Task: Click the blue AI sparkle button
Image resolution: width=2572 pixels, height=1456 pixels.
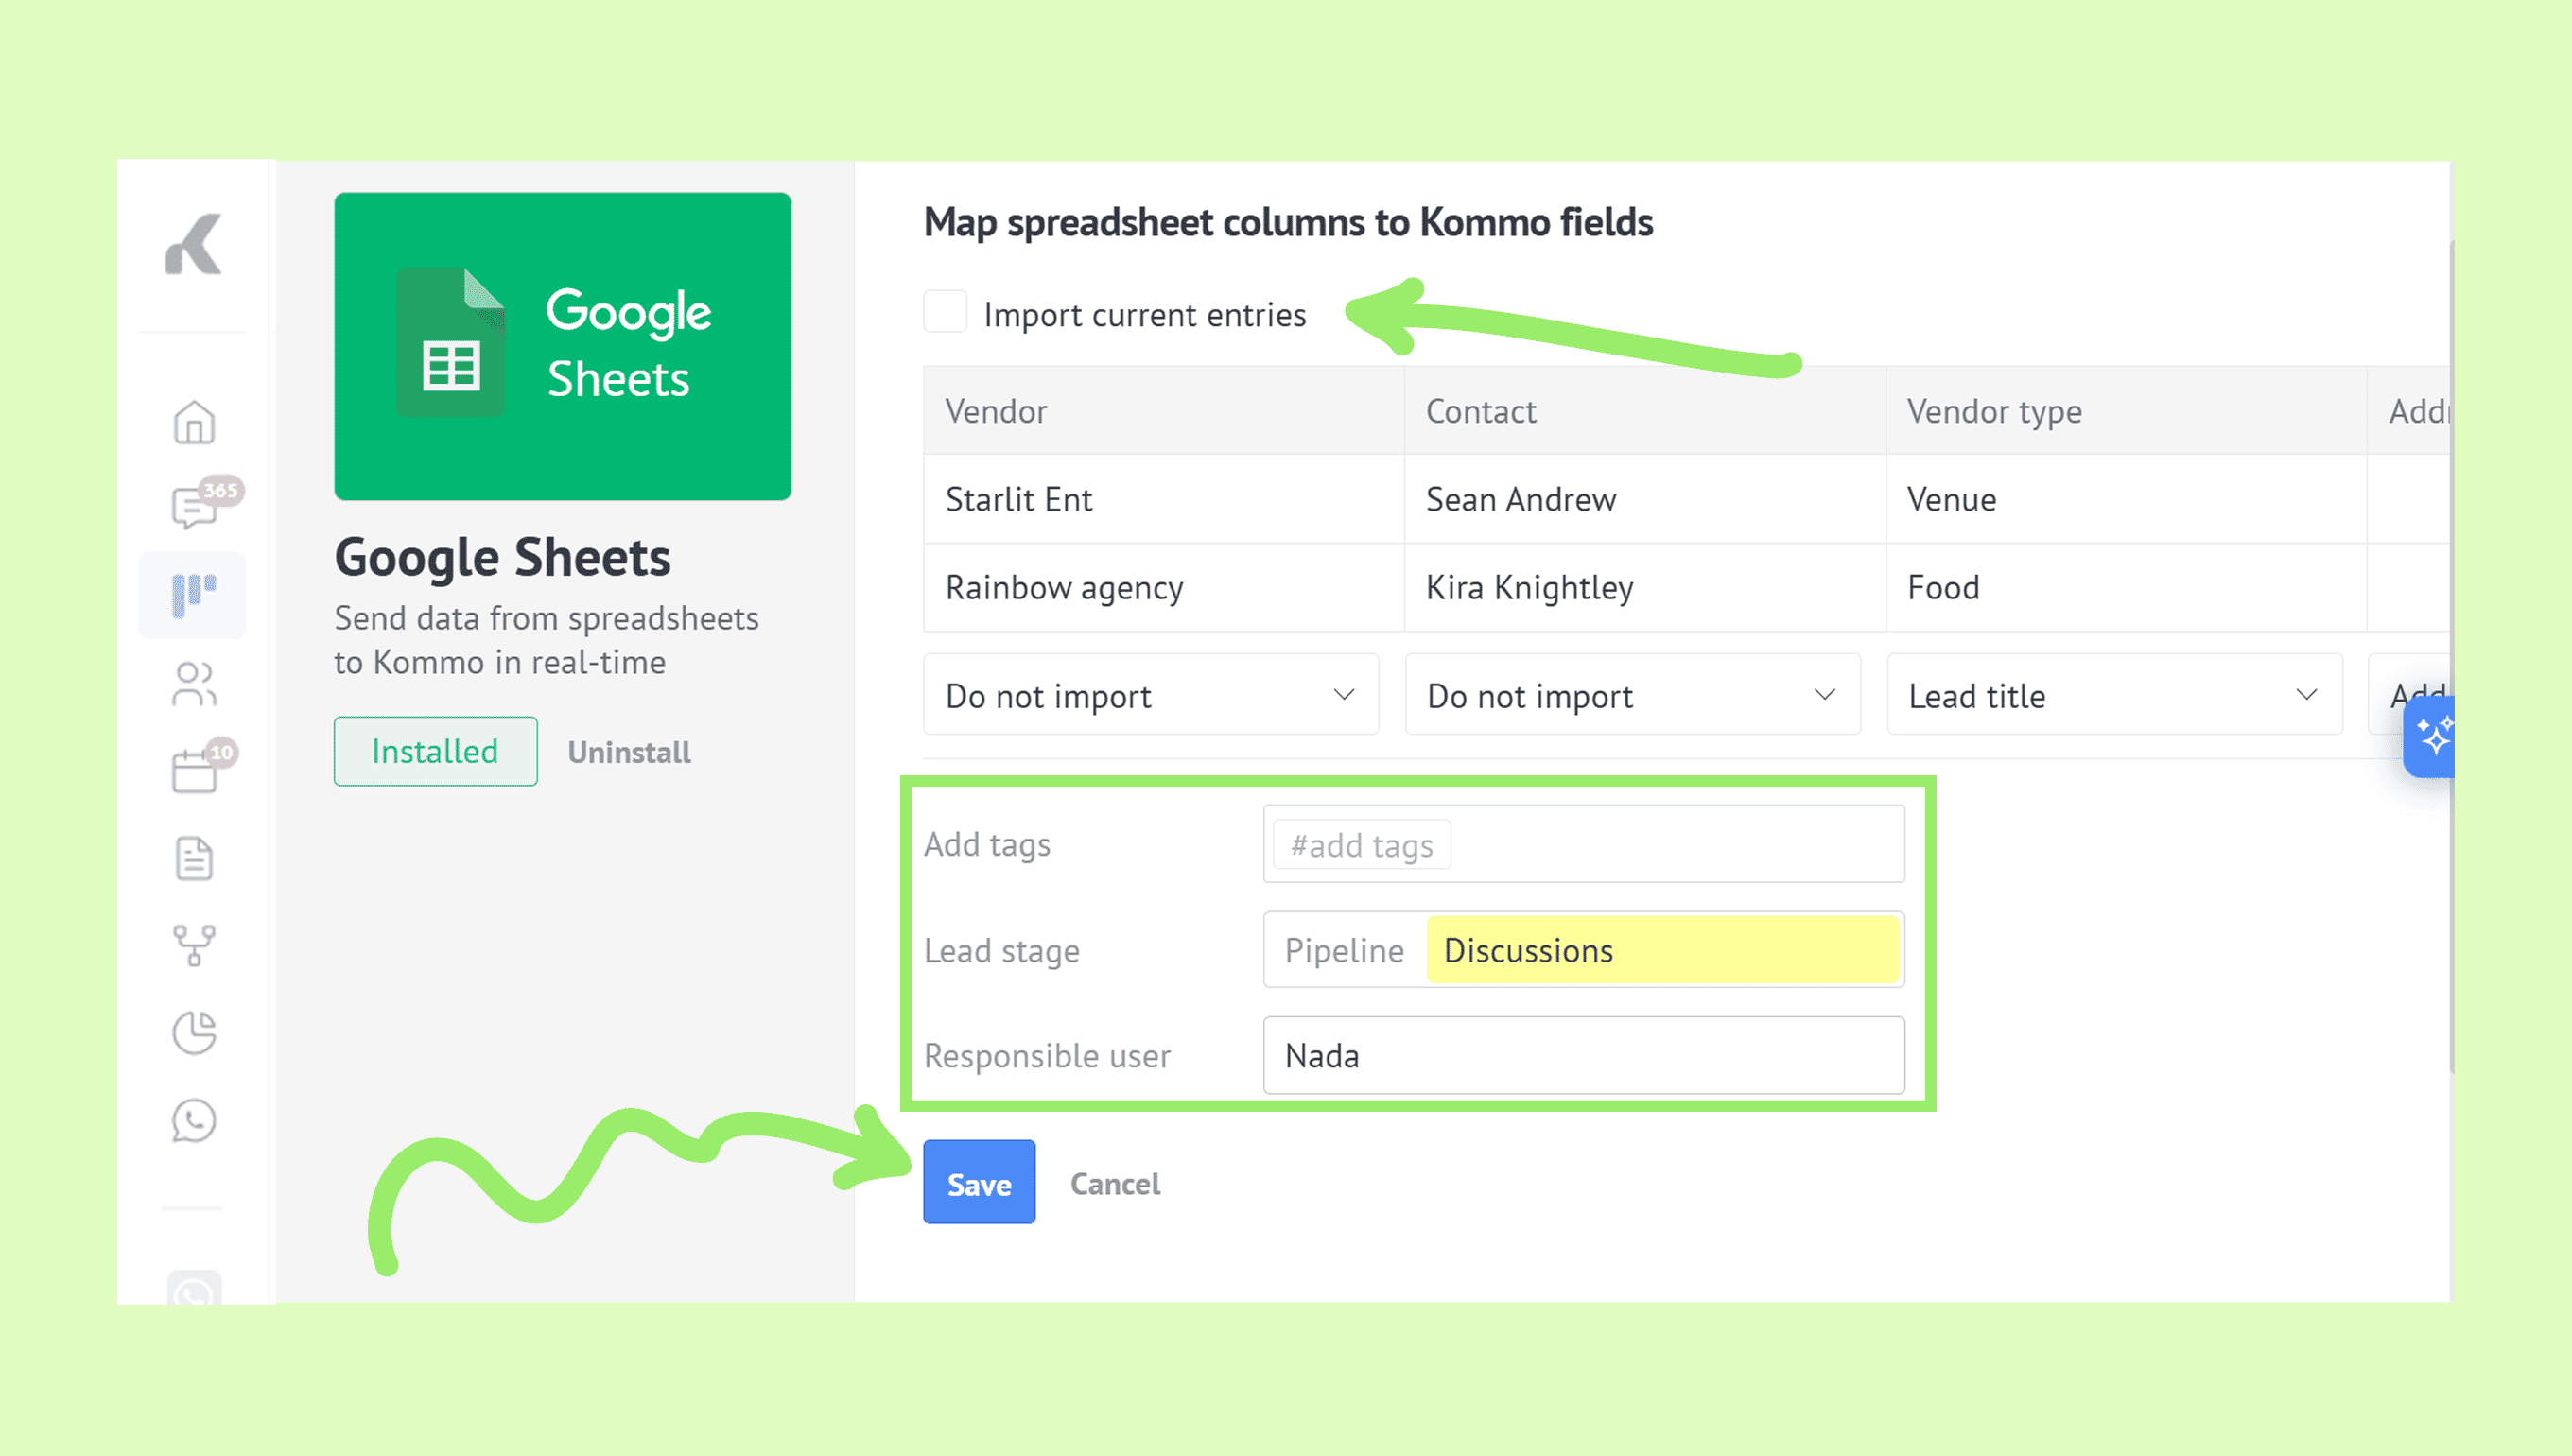Action: 2432,737
